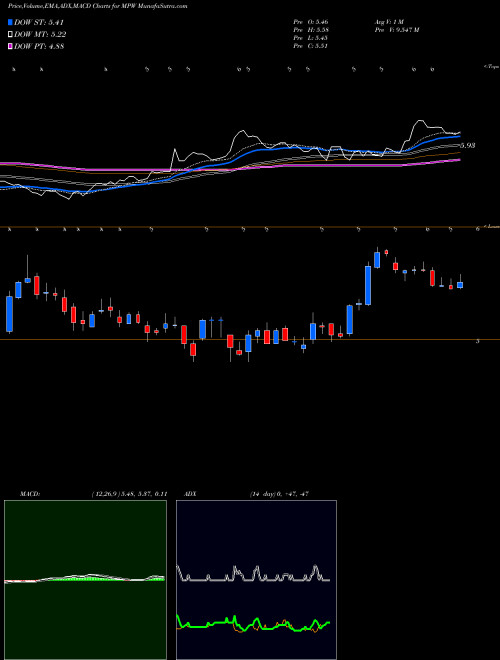500x660 pixels.
Task: Click the 'Avg V: 1 M' volume text
Action: 389,21
